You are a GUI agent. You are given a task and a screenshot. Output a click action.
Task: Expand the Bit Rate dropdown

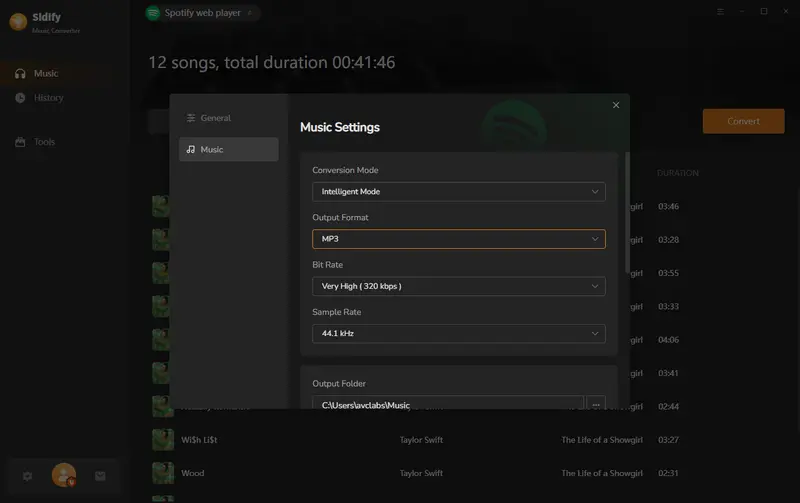[x=458, y=286]
